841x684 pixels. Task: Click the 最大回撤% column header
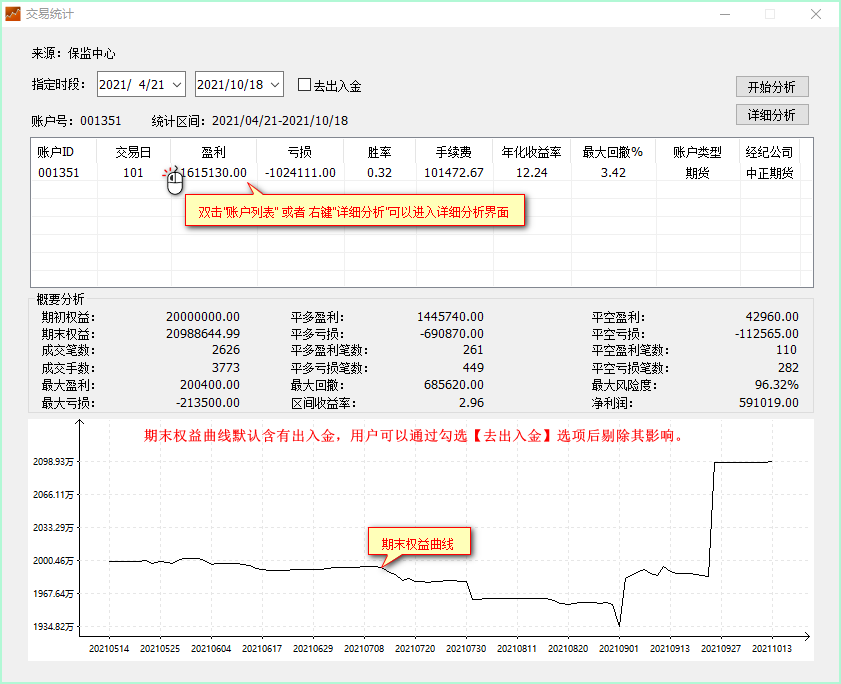(613, 152)
